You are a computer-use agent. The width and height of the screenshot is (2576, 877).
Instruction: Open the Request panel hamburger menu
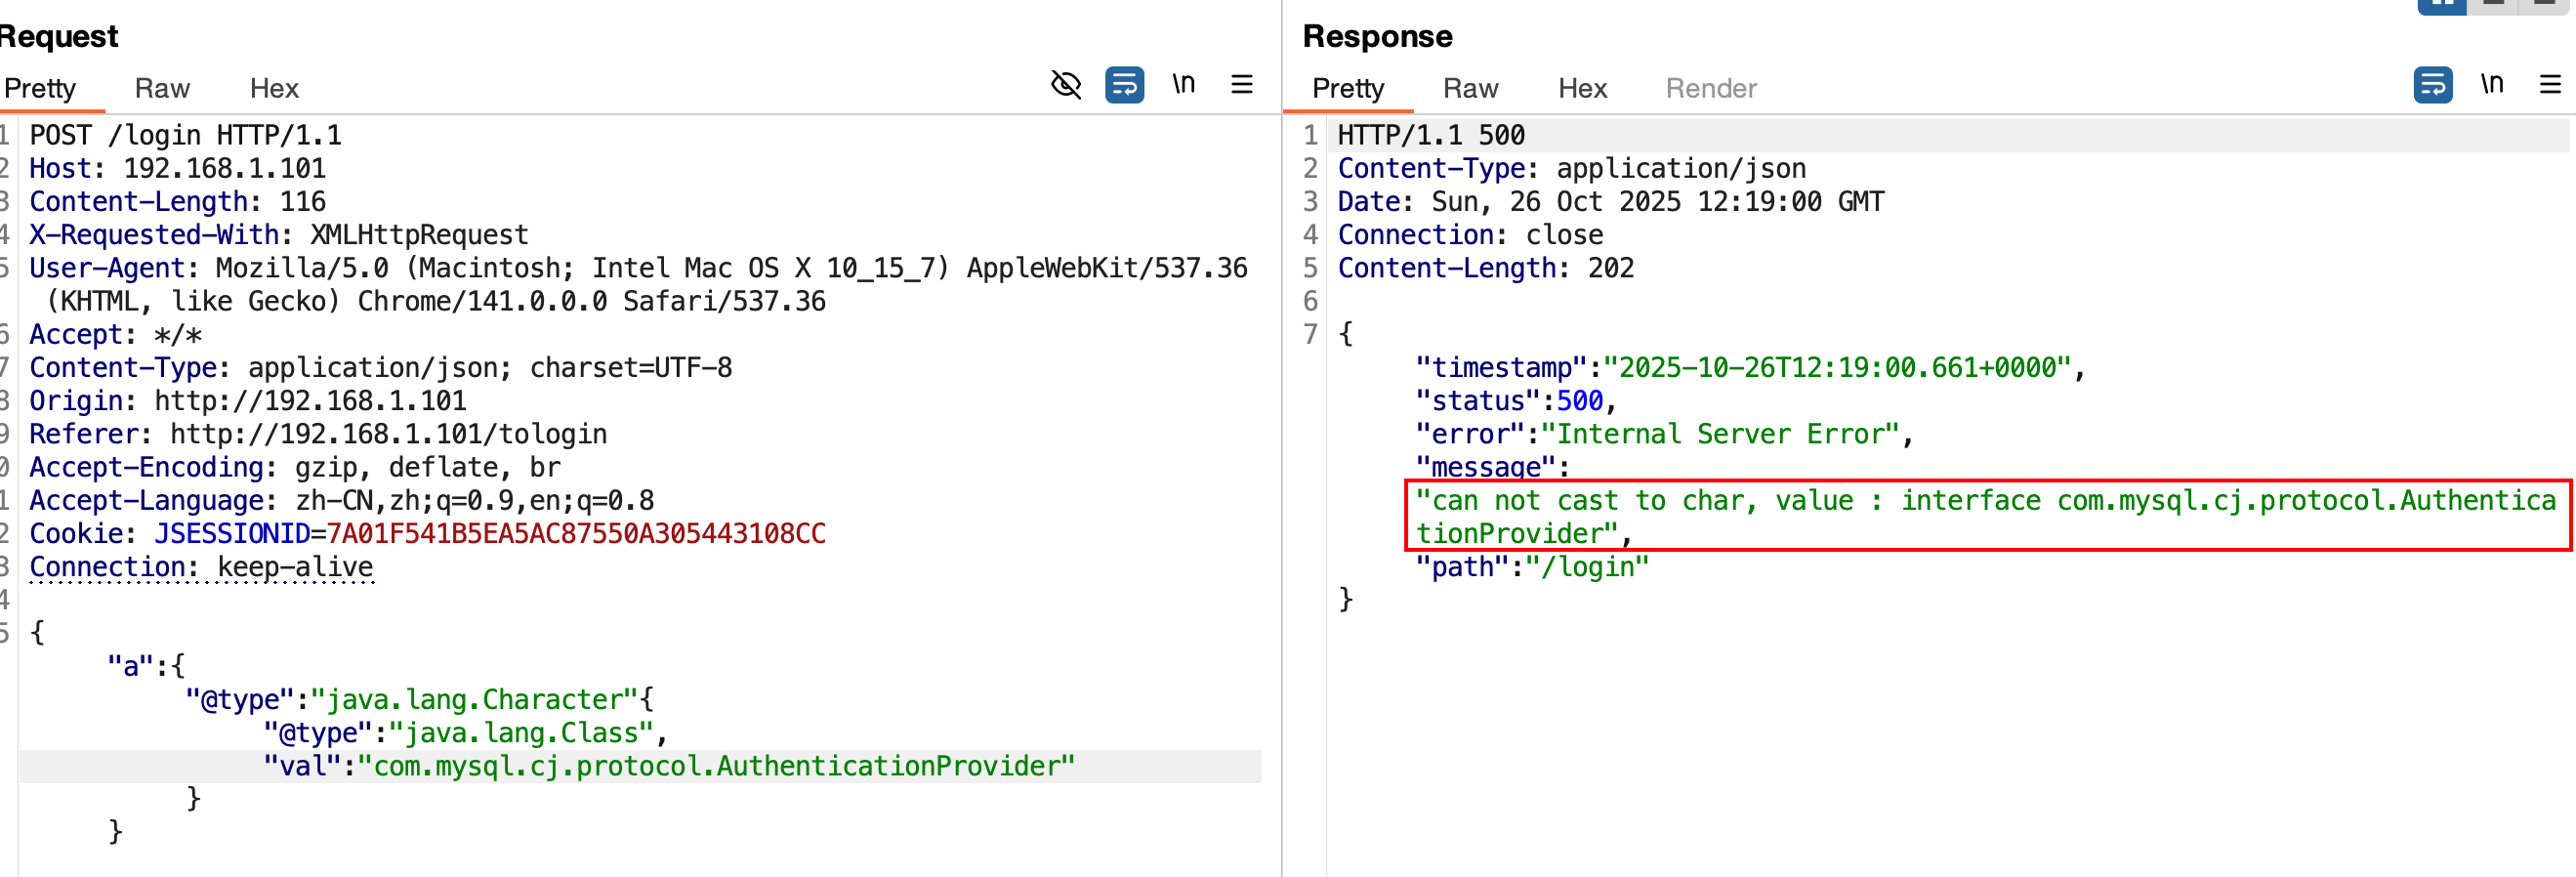coord(1241,85)
